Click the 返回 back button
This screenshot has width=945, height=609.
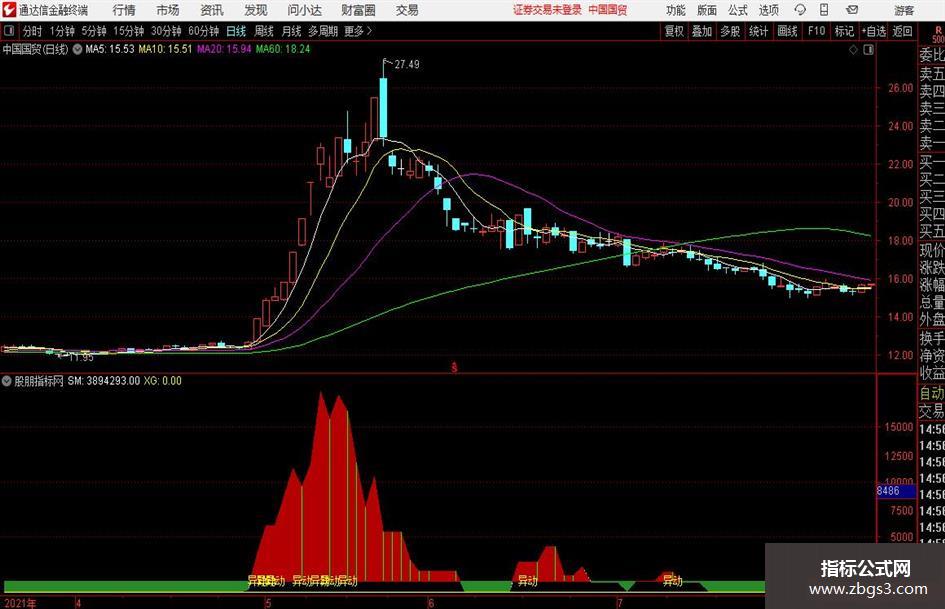902,31
